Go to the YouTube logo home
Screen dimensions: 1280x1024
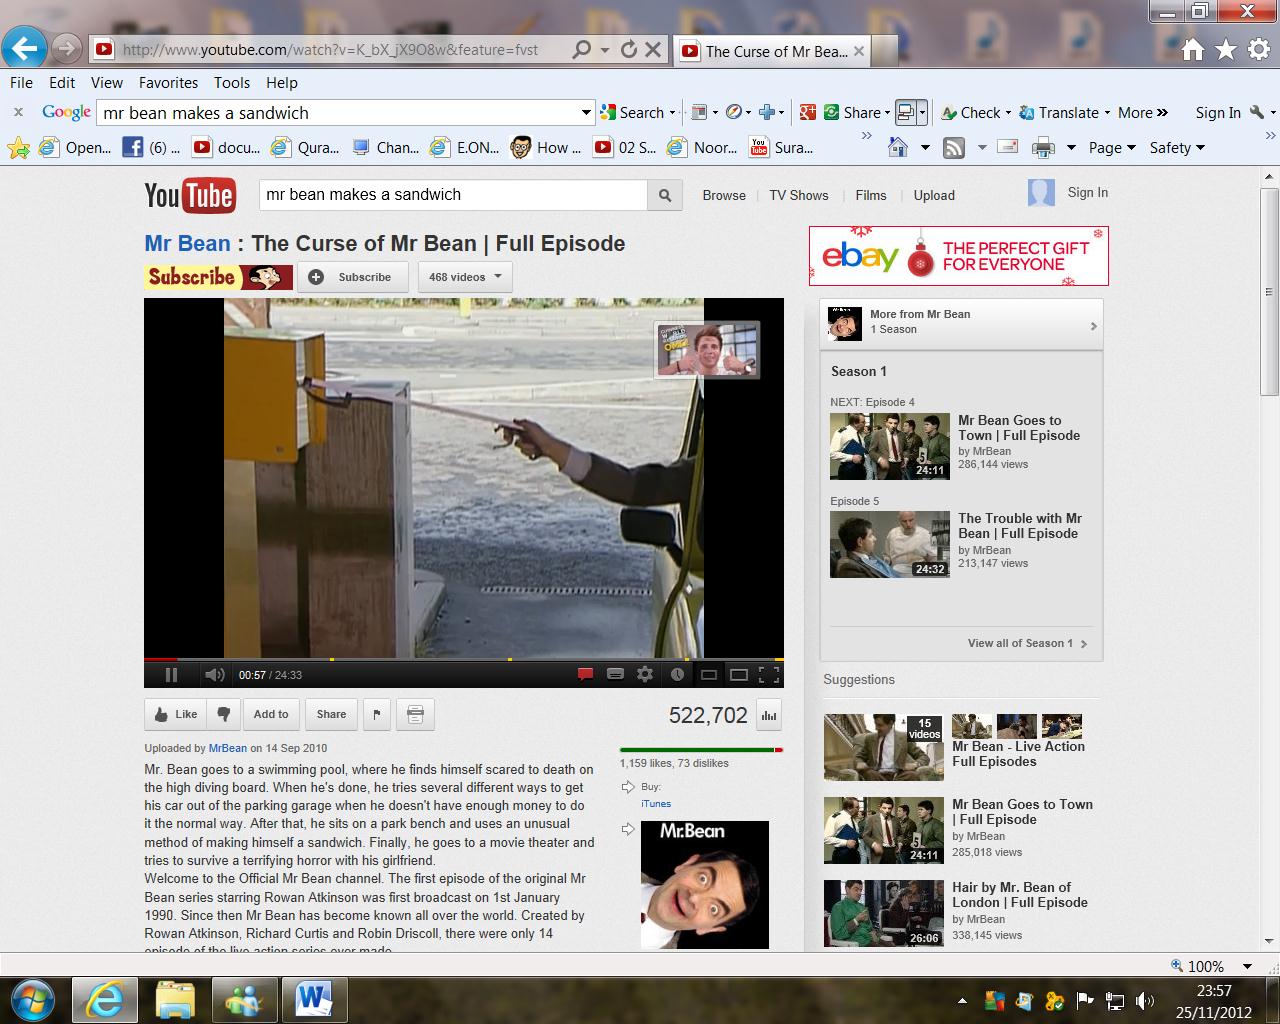(x=190, y=195)
